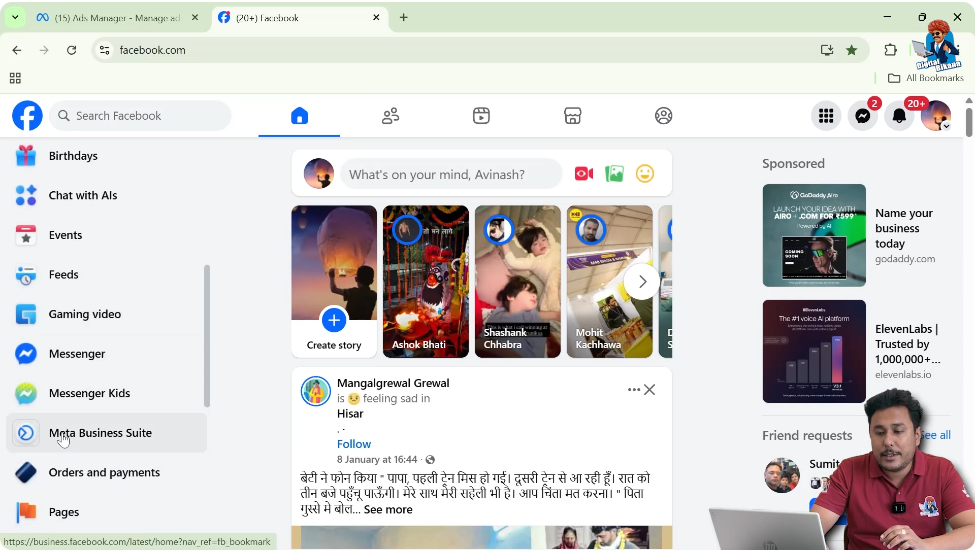Open the post's three-dot options menu
Image resolution: width=977 pixels, height=551 pixels.
click(x=634, y=390)
